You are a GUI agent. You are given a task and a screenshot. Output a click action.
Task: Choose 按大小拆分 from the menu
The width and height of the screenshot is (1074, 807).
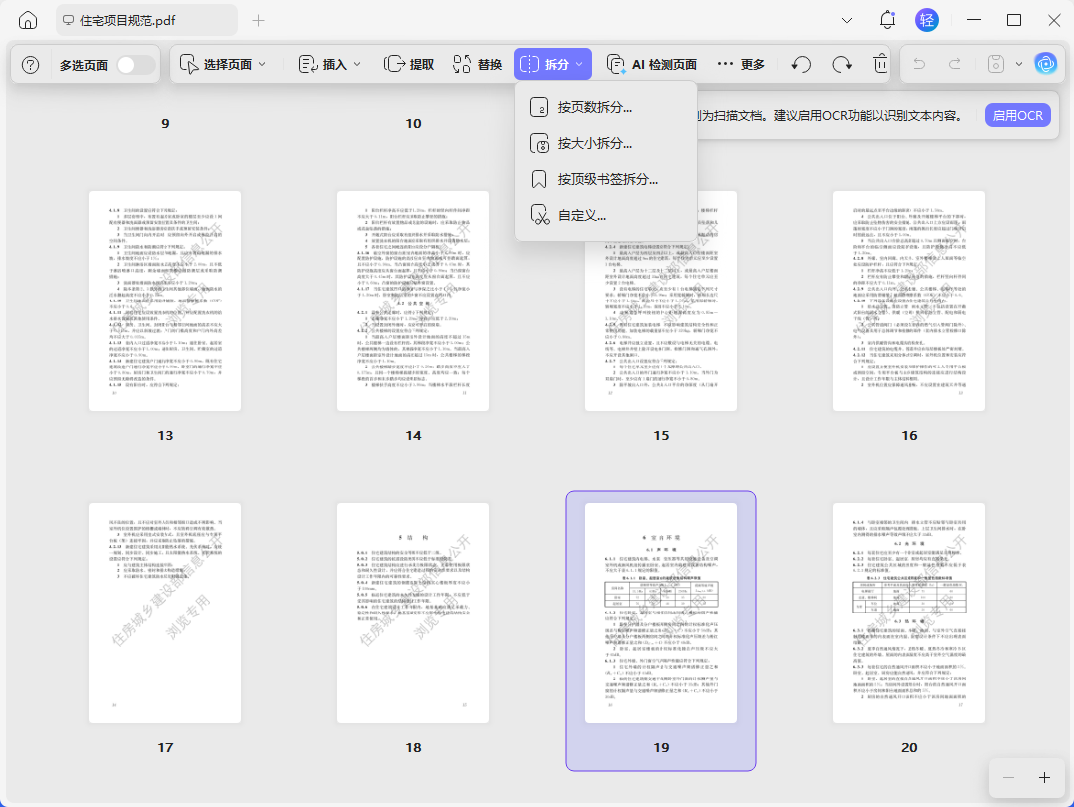(605, 143)
